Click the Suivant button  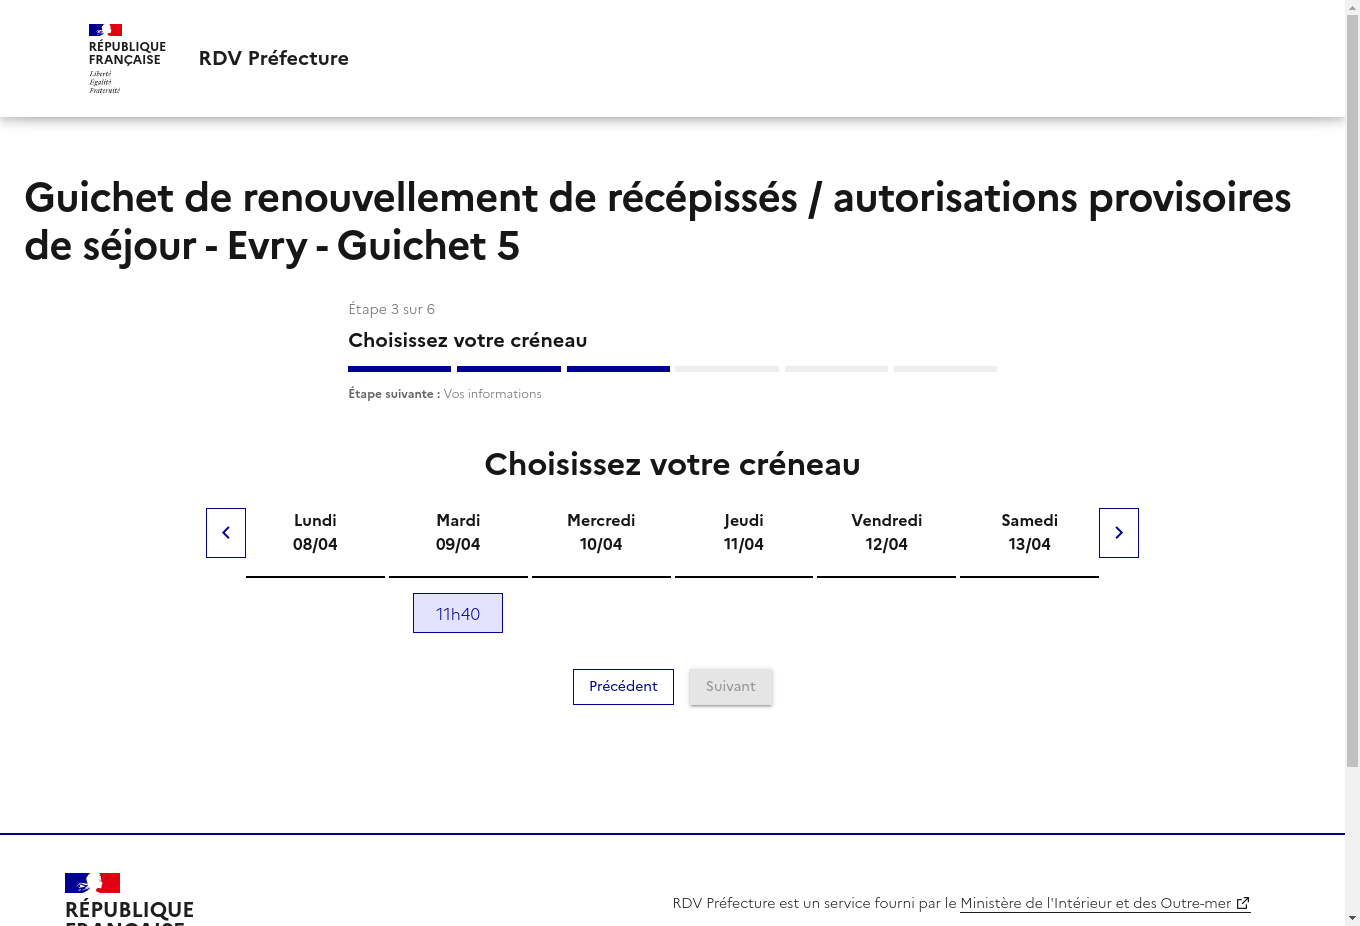[731, 687]
